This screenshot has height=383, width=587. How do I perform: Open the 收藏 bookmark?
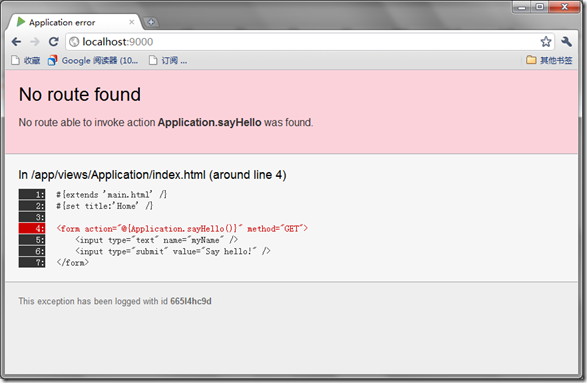25,60
